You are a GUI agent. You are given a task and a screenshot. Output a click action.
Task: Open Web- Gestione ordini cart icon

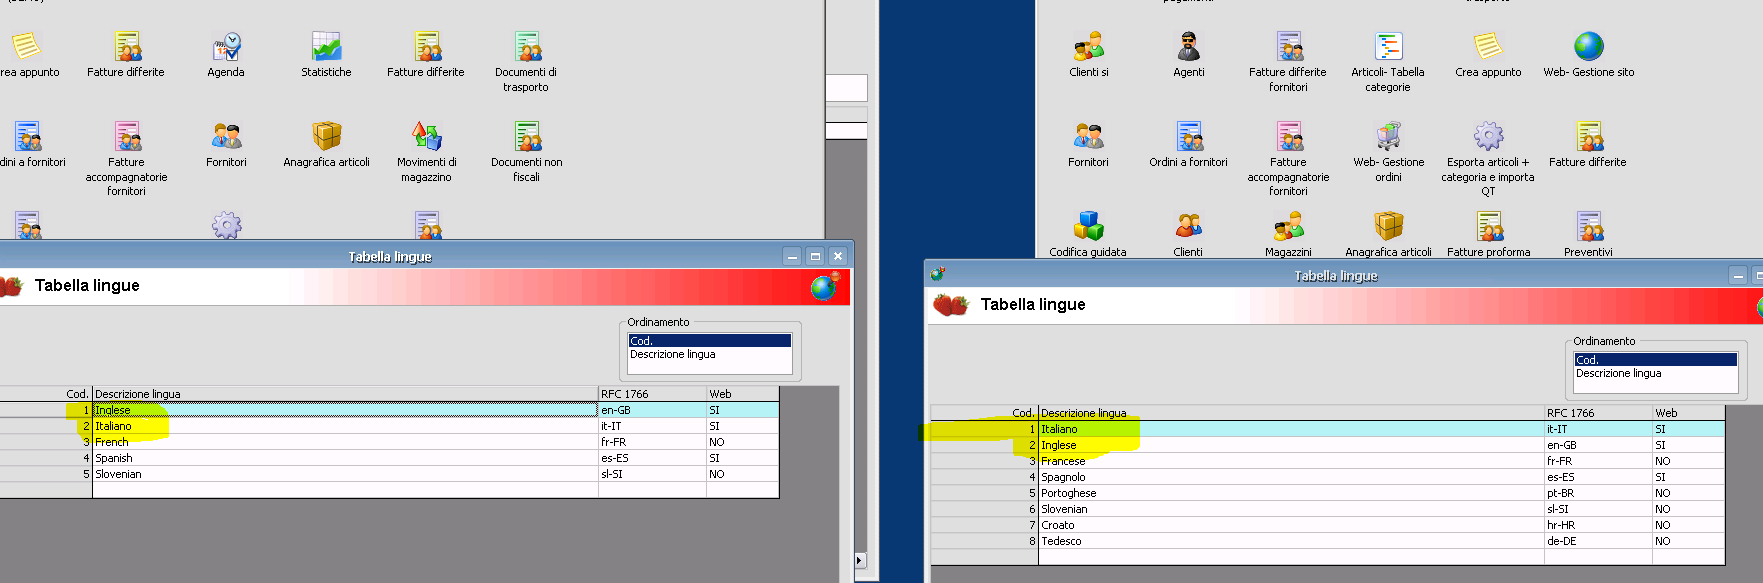(x=1388, y=137)
